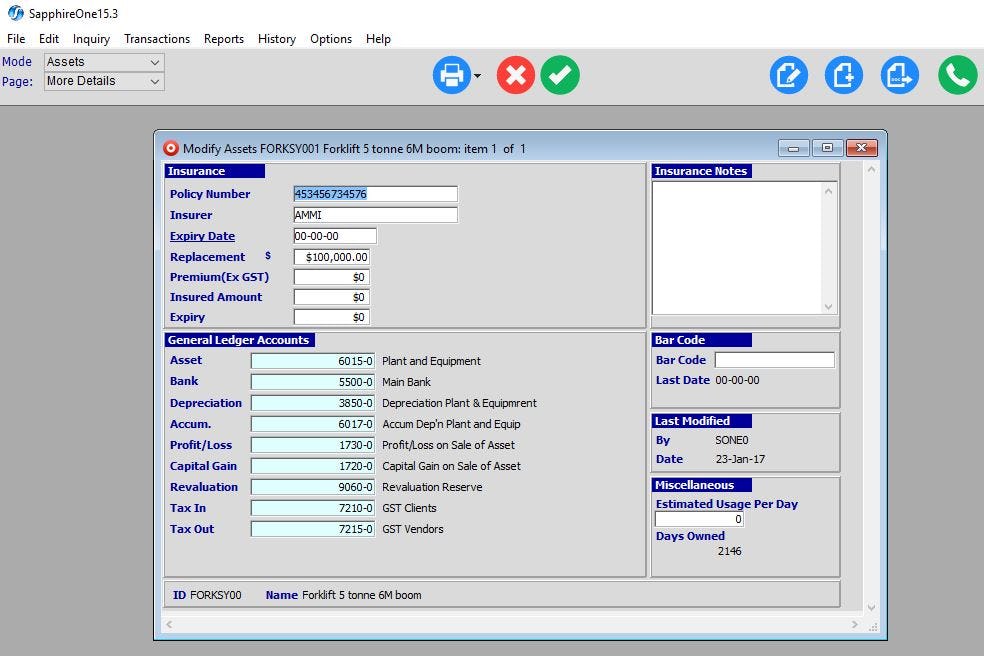
Task: Click the window vertical scroll up arrow
Action: [x=871, y=169]
